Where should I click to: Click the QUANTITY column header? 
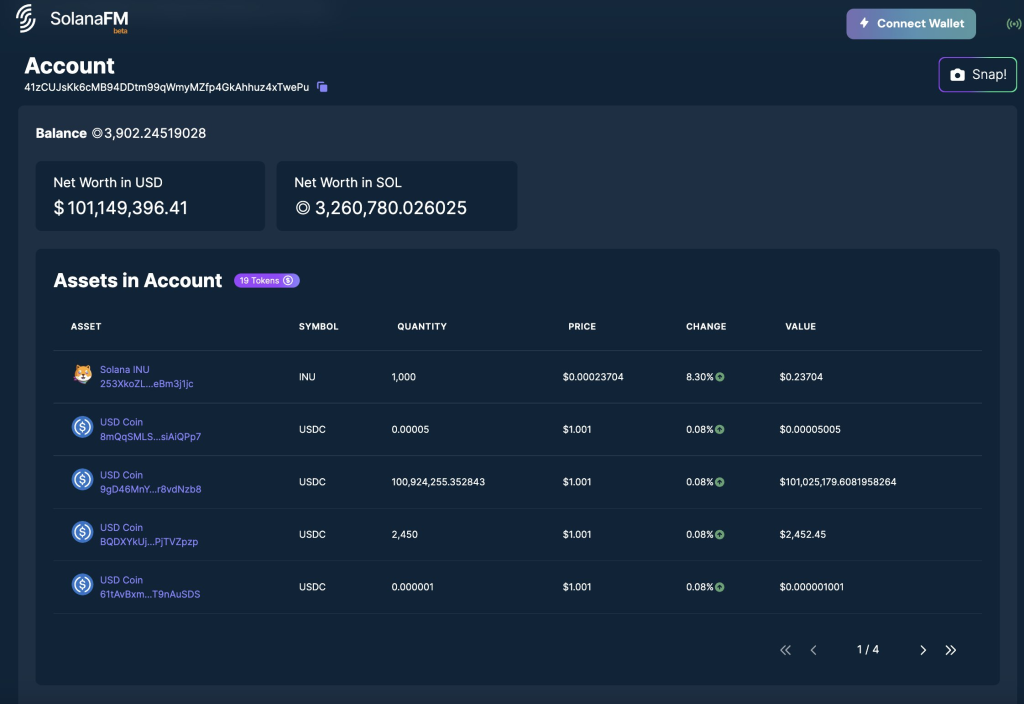click(x=422, y=327)
